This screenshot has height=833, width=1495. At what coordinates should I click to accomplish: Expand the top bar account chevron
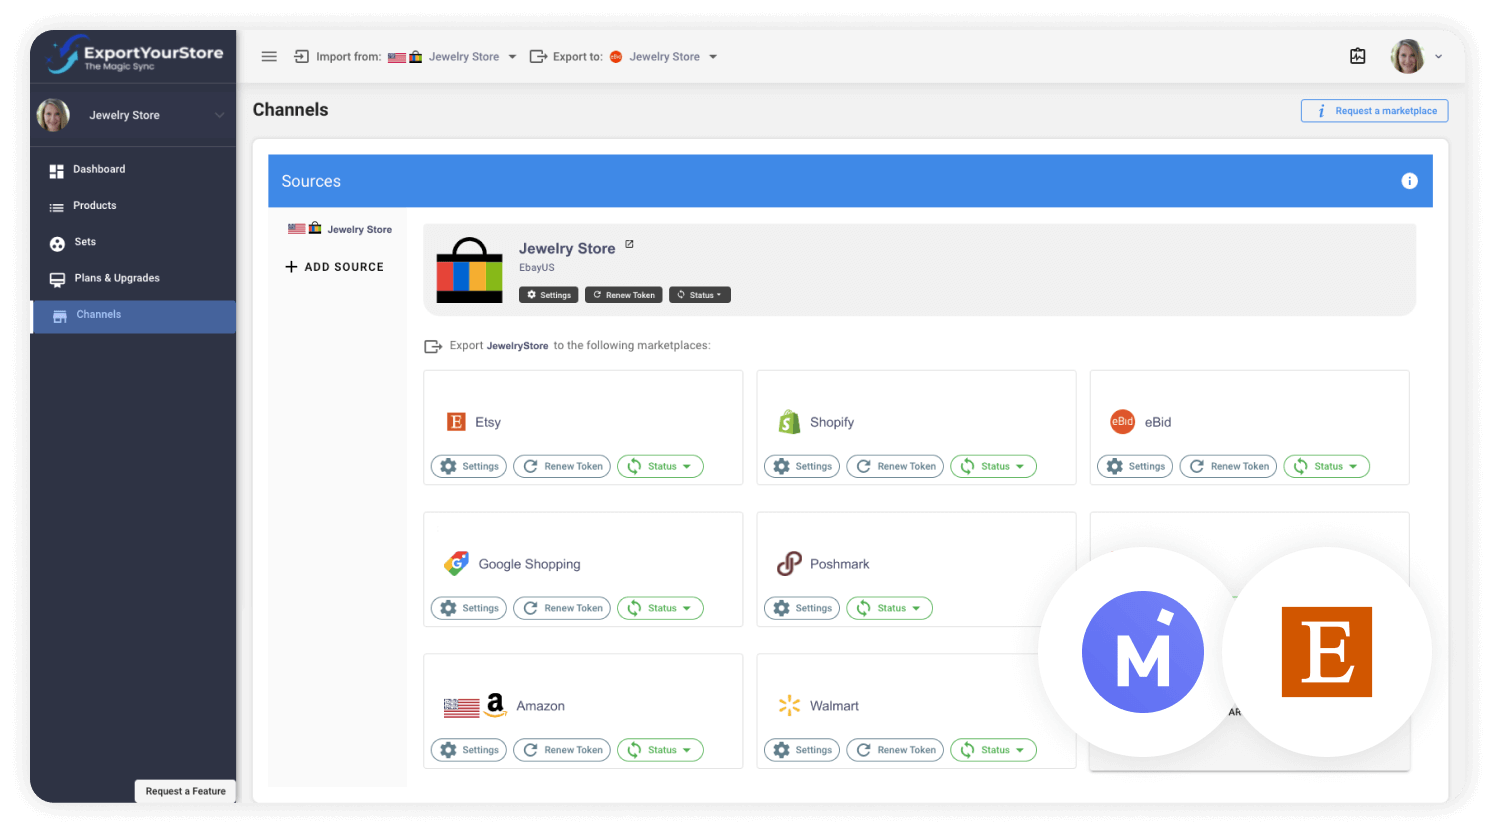click(x=1439, y=57)
